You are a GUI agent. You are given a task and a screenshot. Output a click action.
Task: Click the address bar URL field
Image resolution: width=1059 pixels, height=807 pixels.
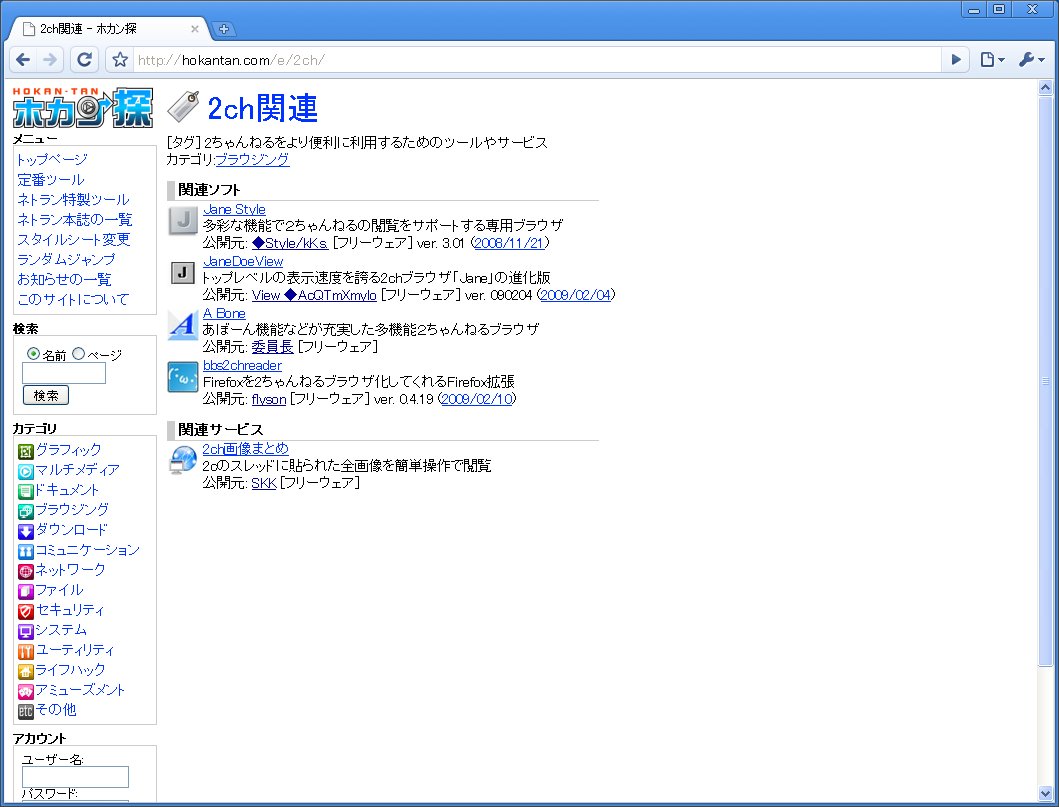[537, 60]
